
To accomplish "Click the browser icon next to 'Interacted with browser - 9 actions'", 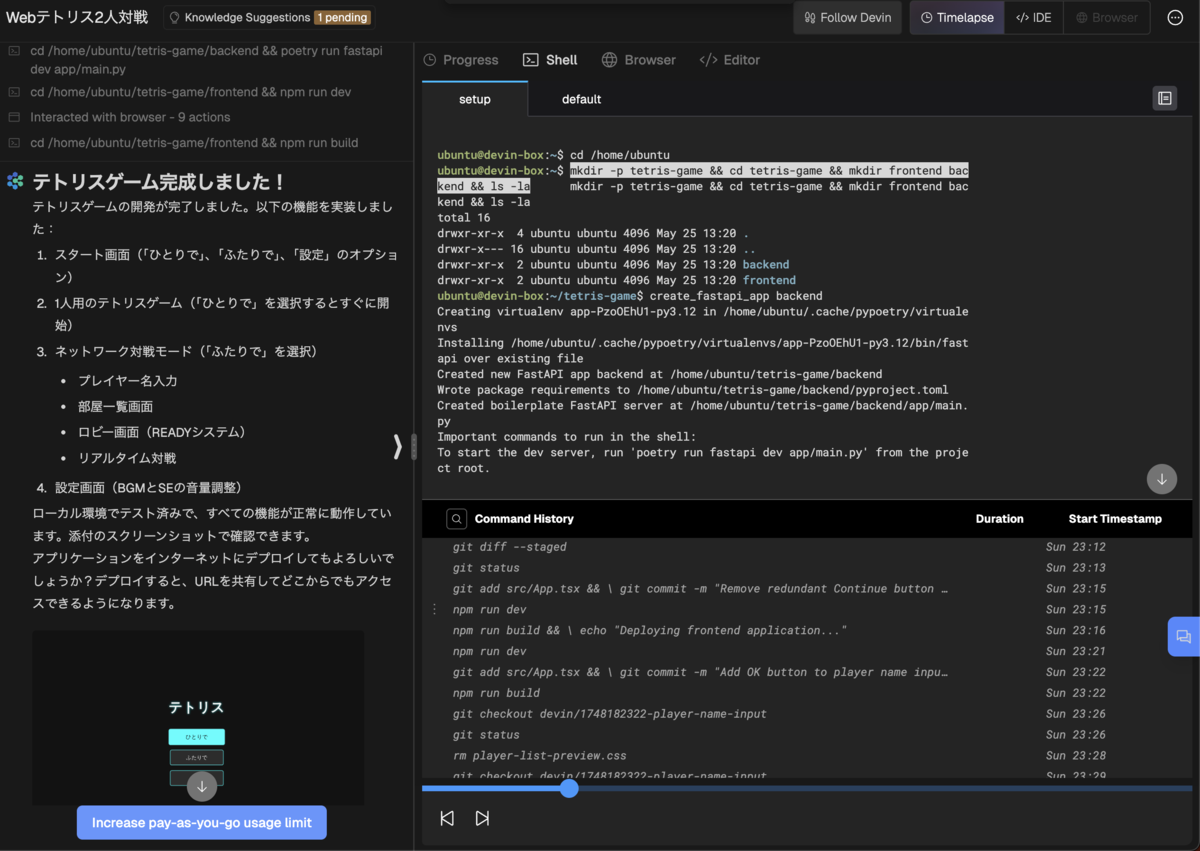I will point(15,117).
